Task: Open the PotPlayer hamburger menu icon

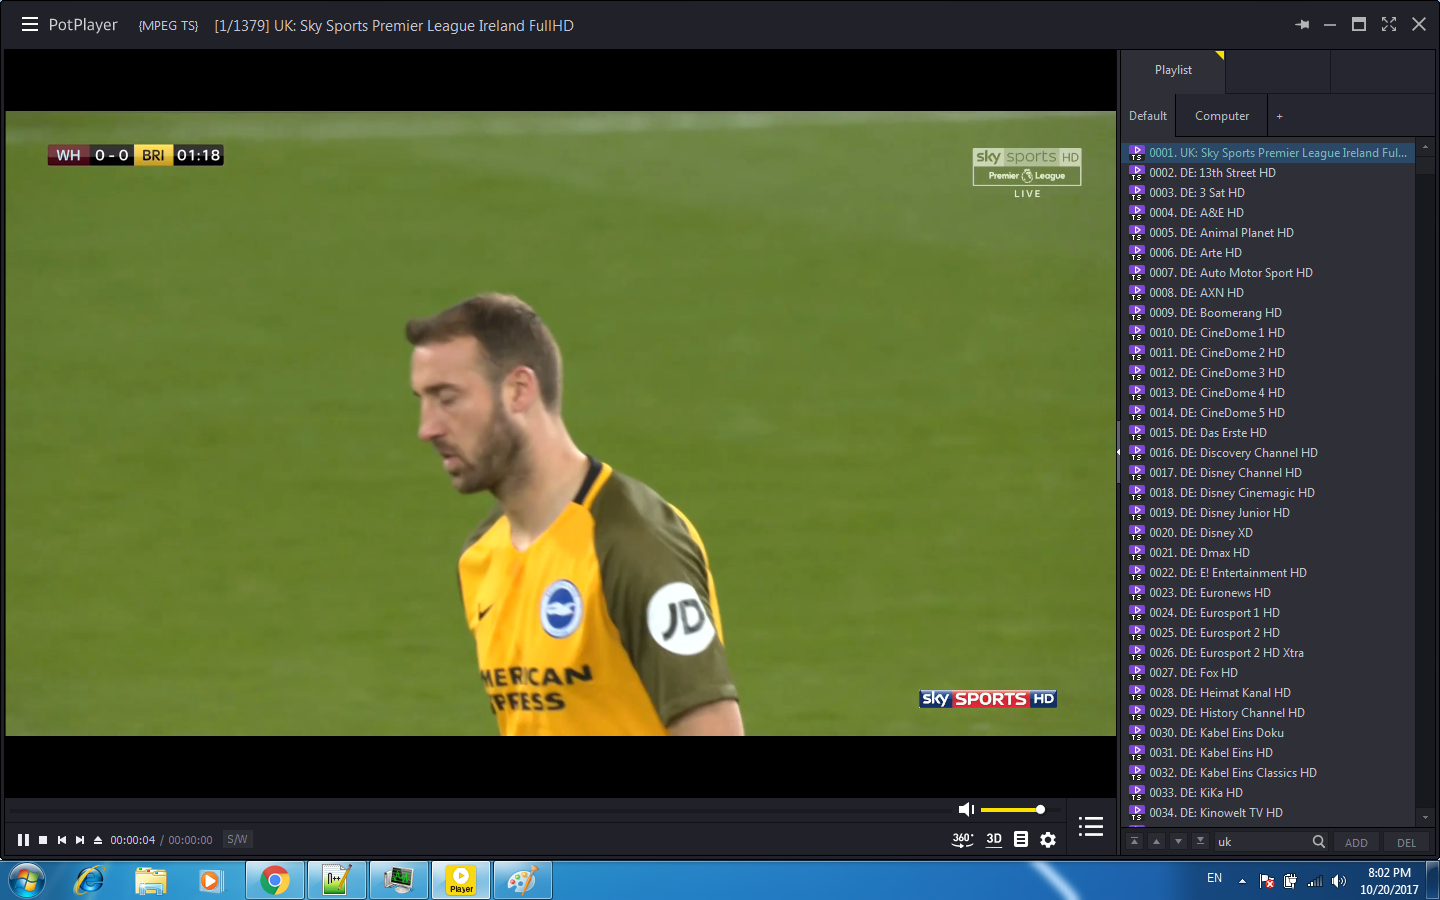Action: [x=29, y=24]
